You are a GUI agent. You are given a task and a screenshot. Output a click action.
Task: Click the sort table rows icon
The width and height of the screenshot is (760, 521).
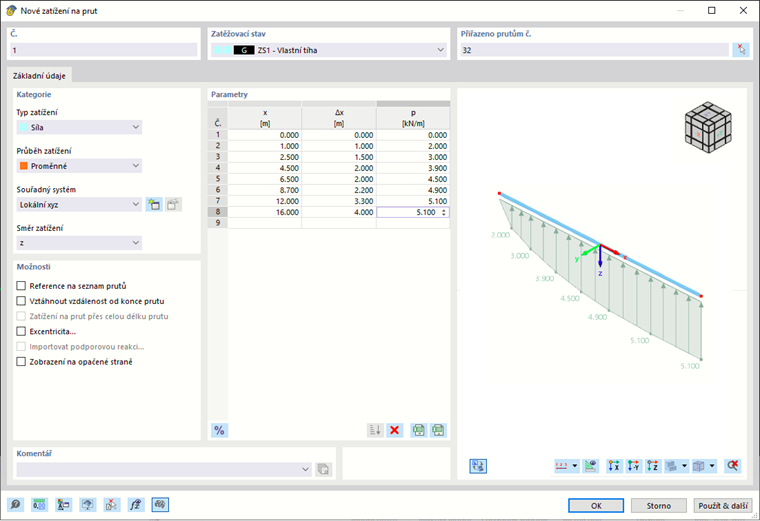375,430
